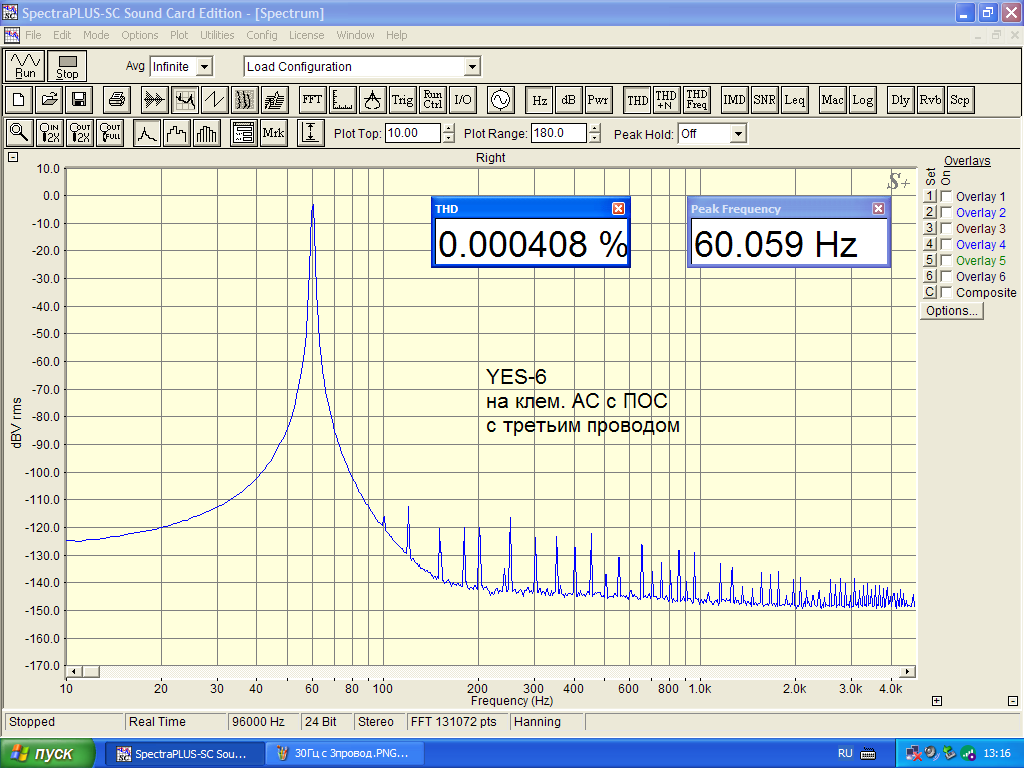Open the FFT settings icon

pyautogui.click(x=312, y=100)
